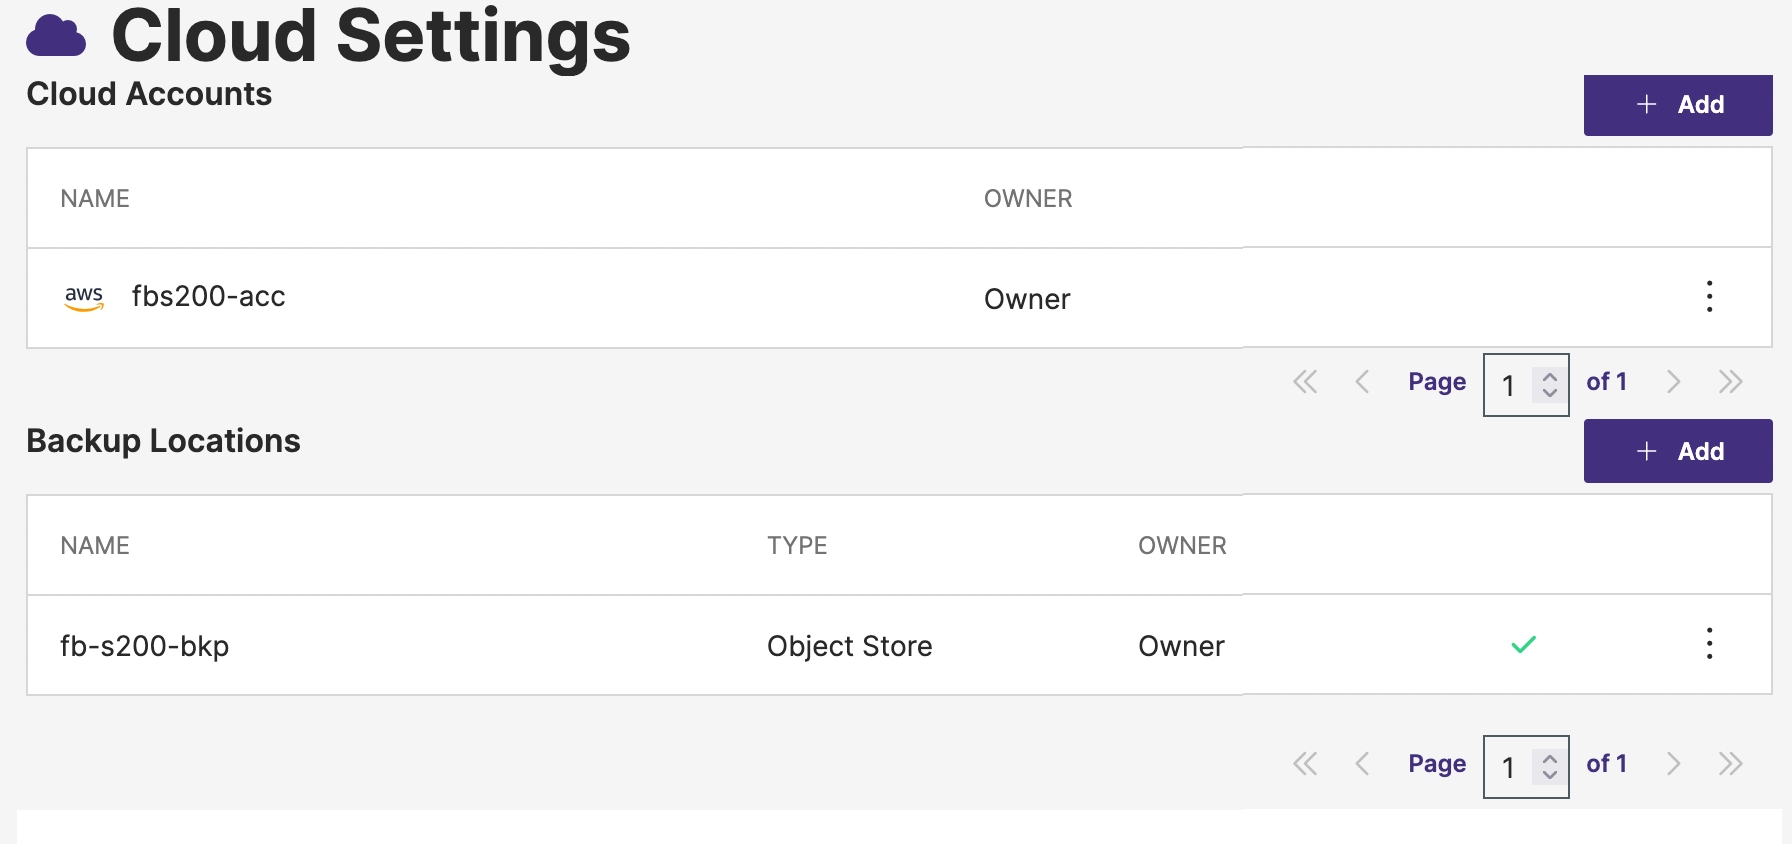1792x844 pixels.
Task: Open actions menu for fbs200-acc account
Action: [1709, 297]
